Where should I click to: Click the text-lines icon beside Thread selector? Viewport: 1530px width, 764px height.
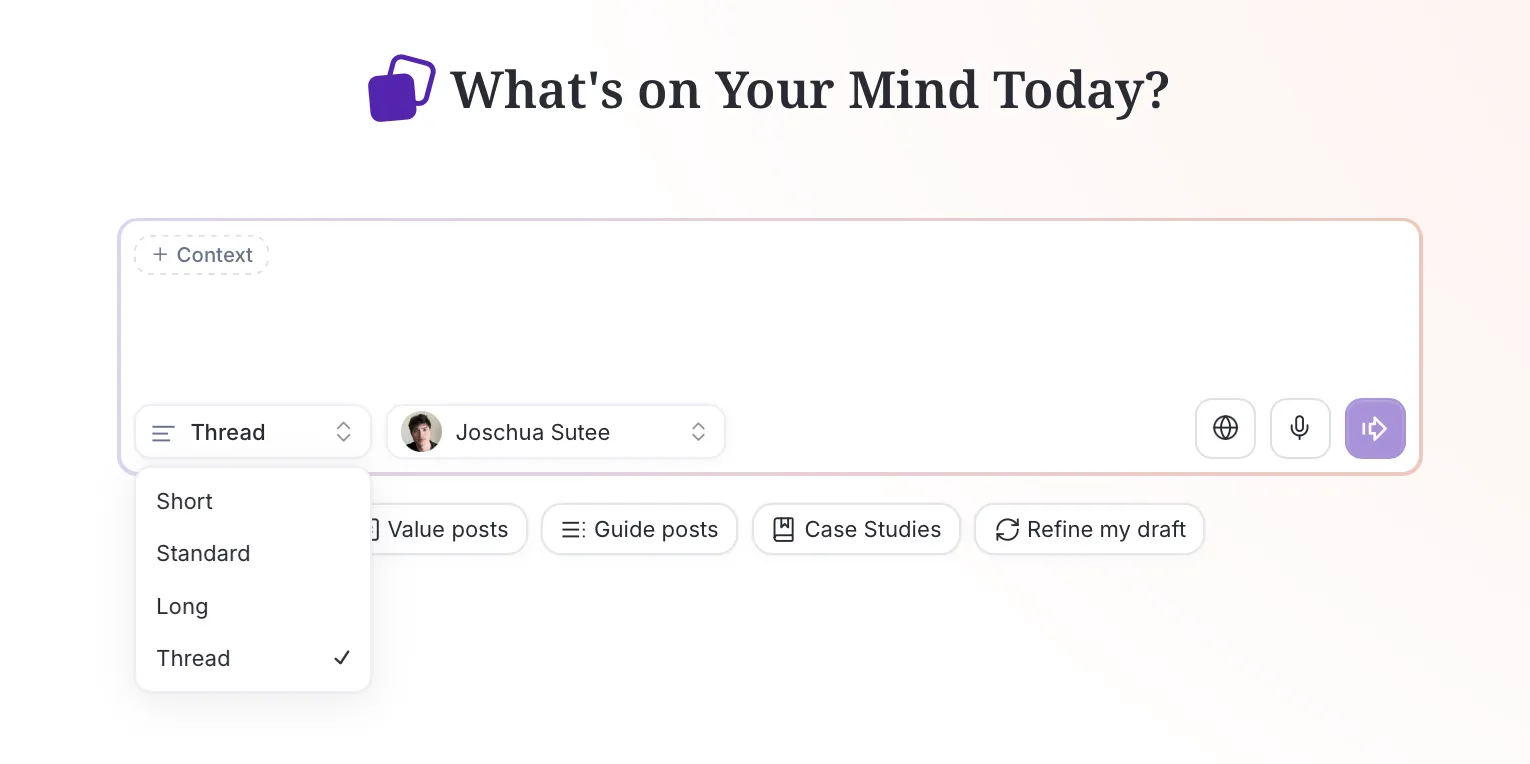click(162, 432)
